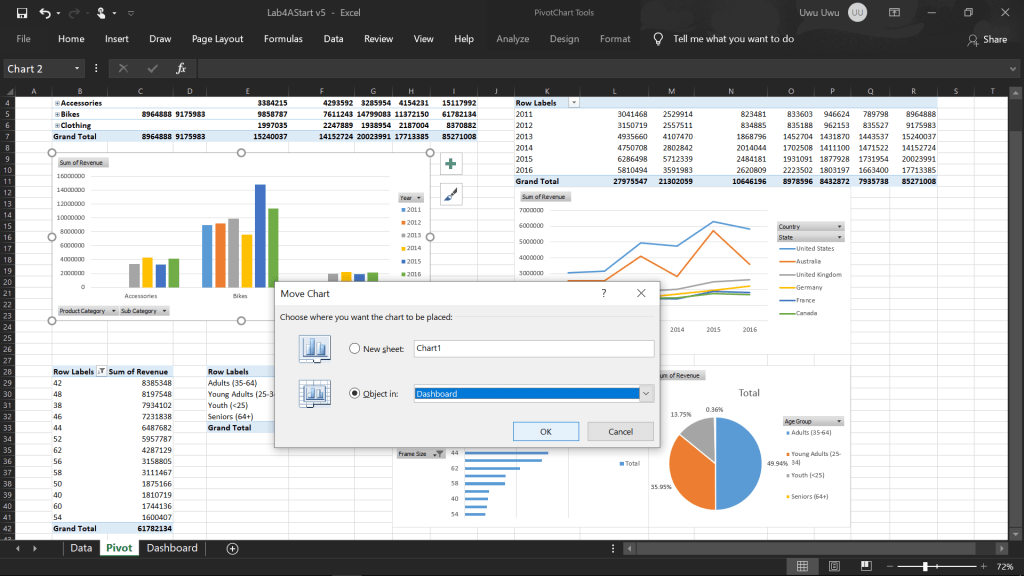The height and width of the screenshot is (576, 1024).
Task: Click the Insert Function fx icon
Action: pos(181,68)
